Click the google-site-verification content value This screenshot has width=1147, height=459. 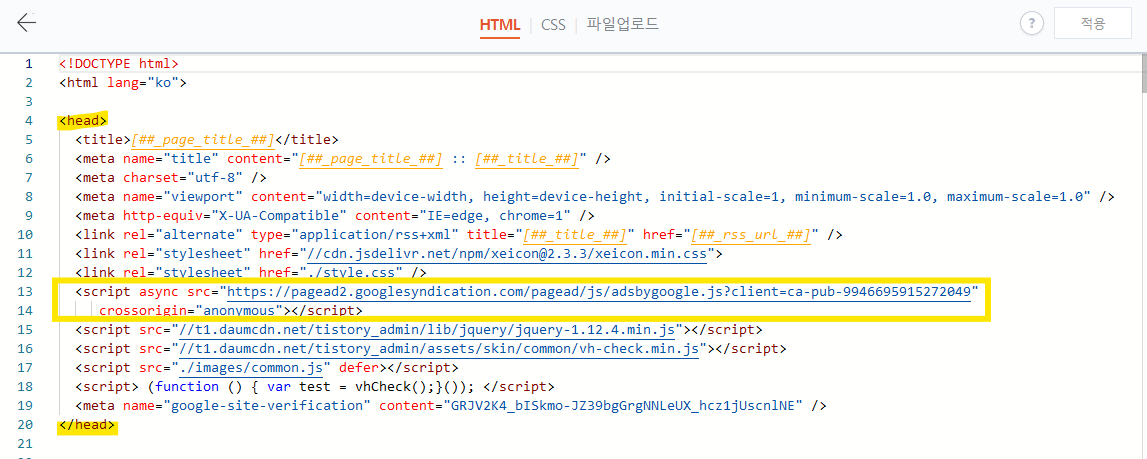click(623, 406)
